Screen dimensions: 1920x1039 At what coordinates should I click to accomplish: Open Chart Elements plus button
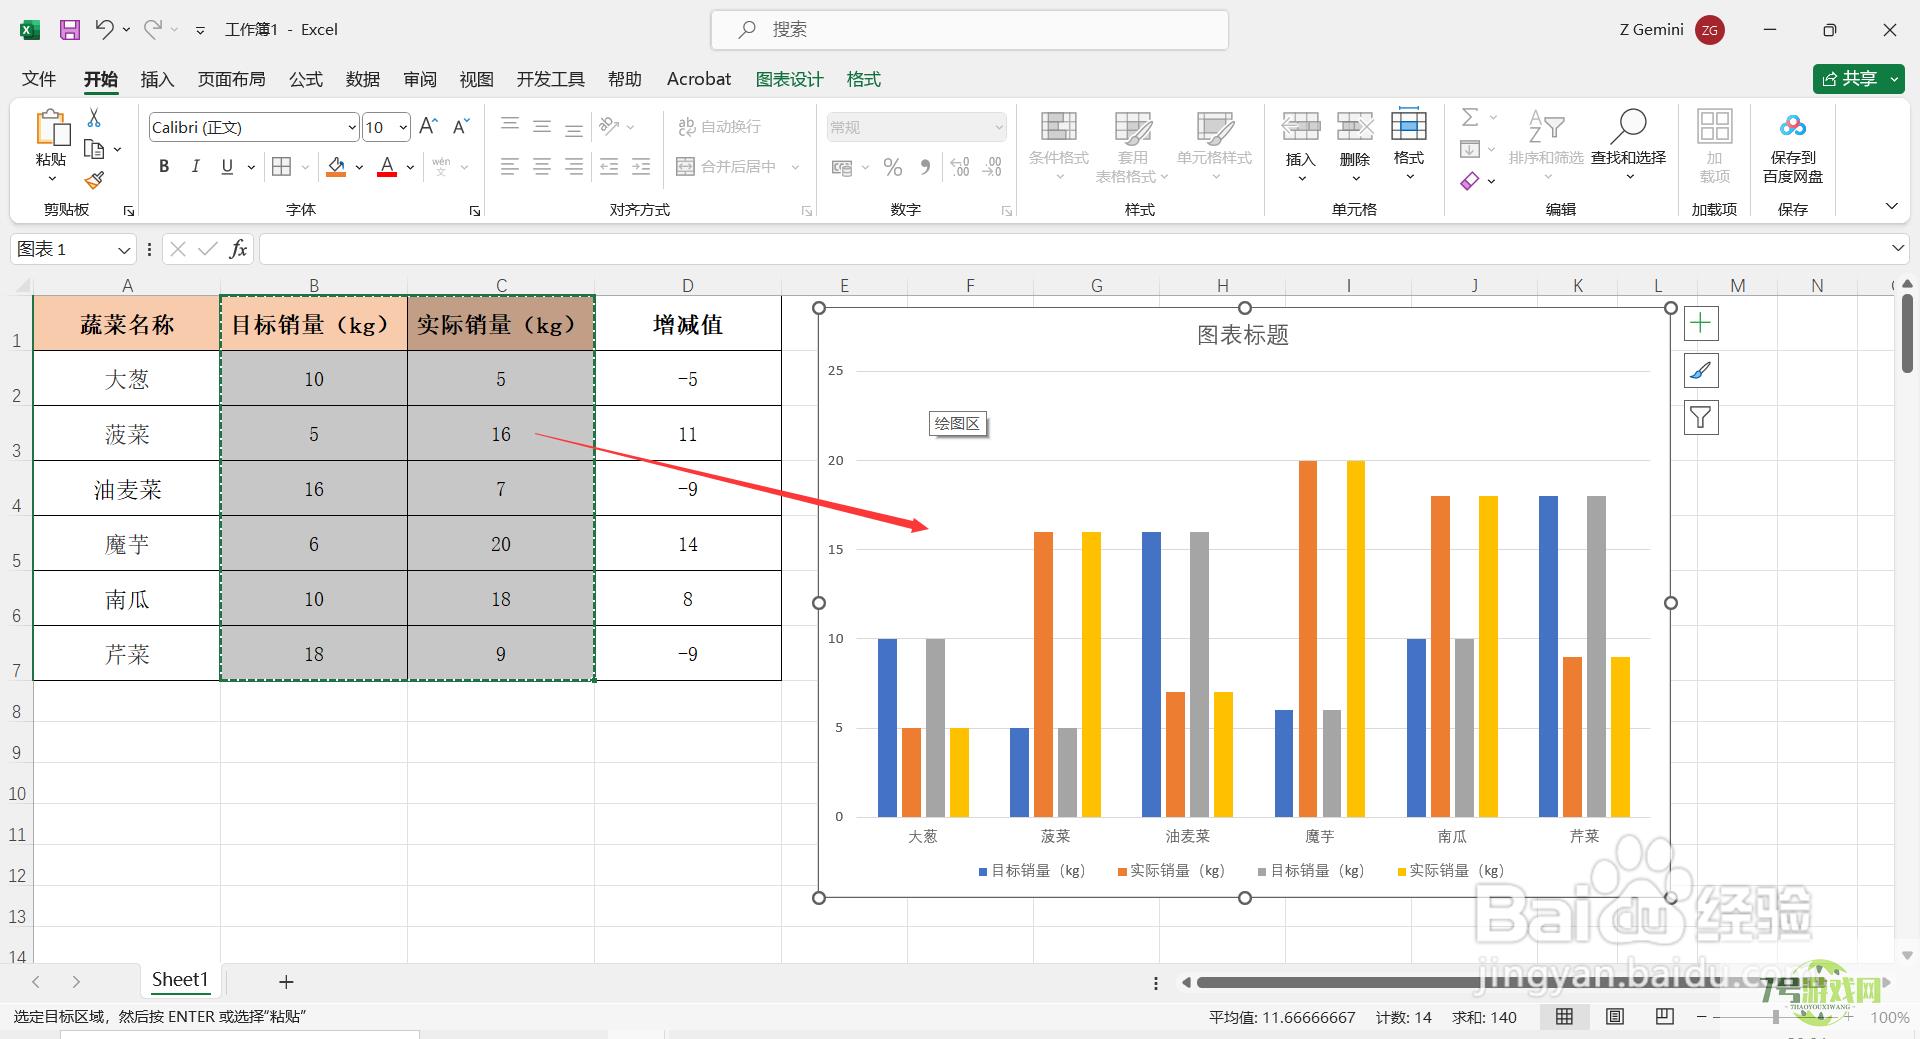pos(1701,324)
